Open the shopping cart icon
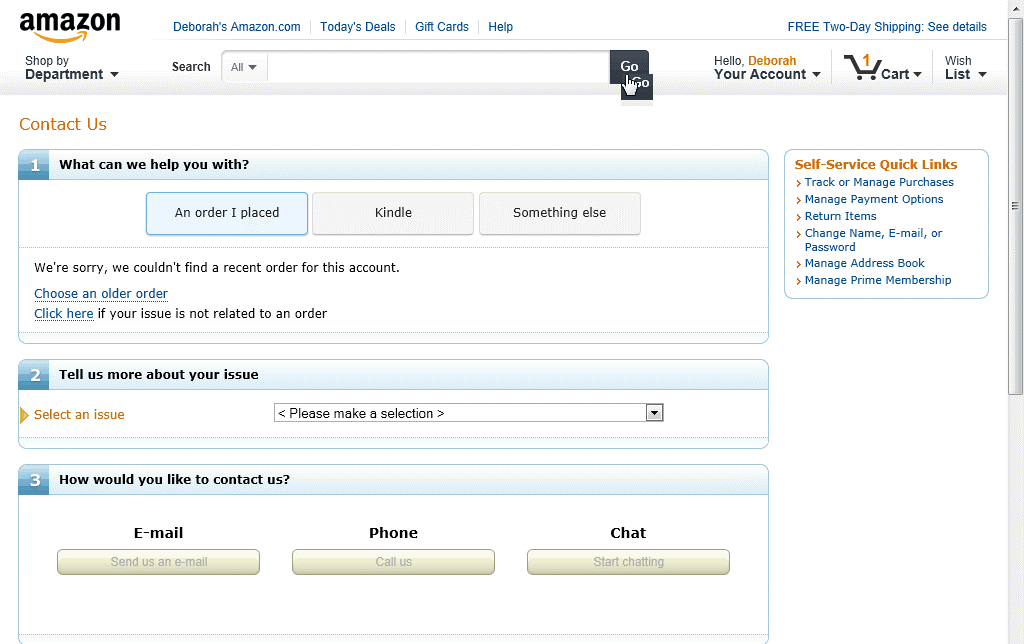 click(x=861, y=68)
